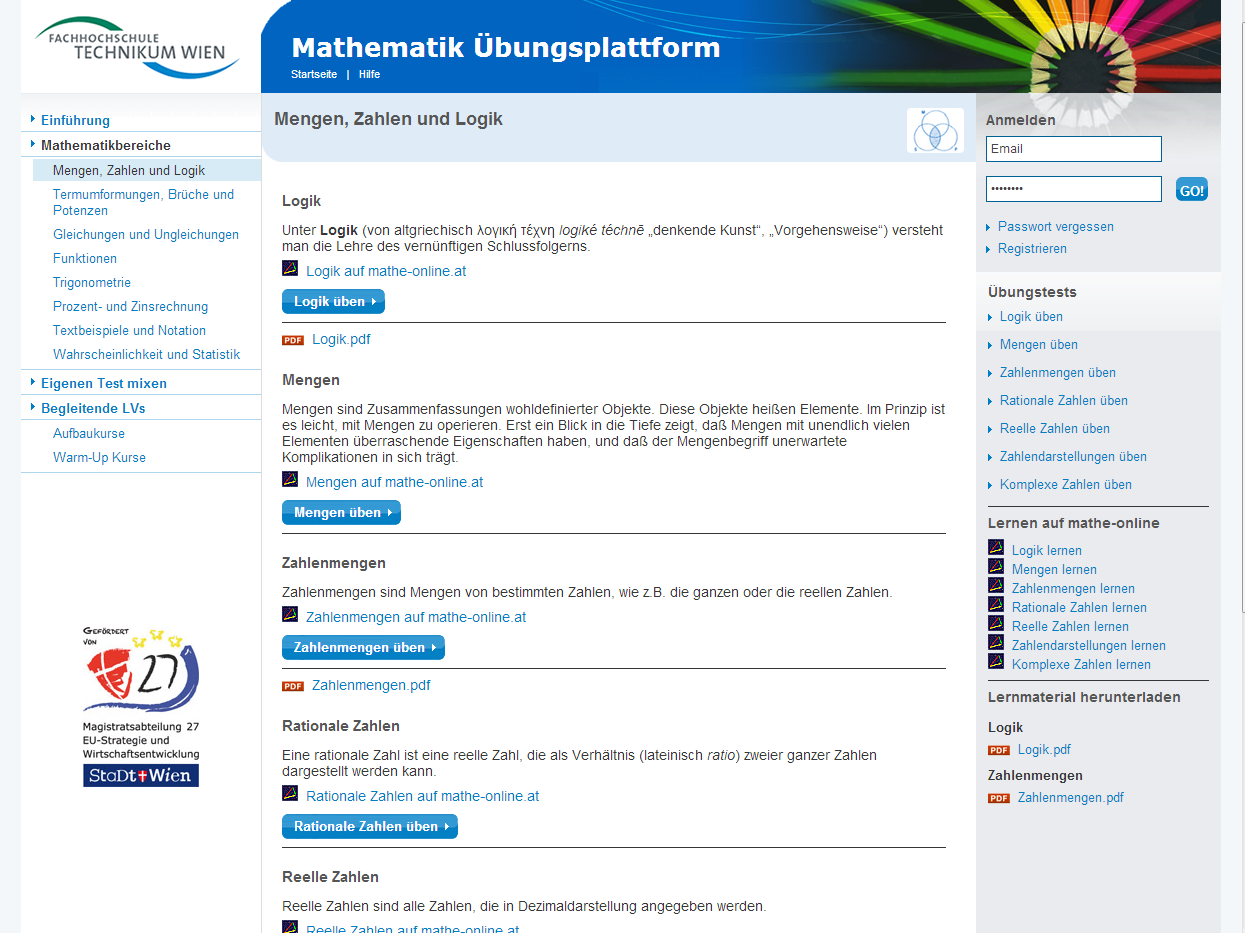Open 'Mengen, Zahlen und Logik' in sidebar
Viewport: 1245px width, 933px height.
(129, 171)
